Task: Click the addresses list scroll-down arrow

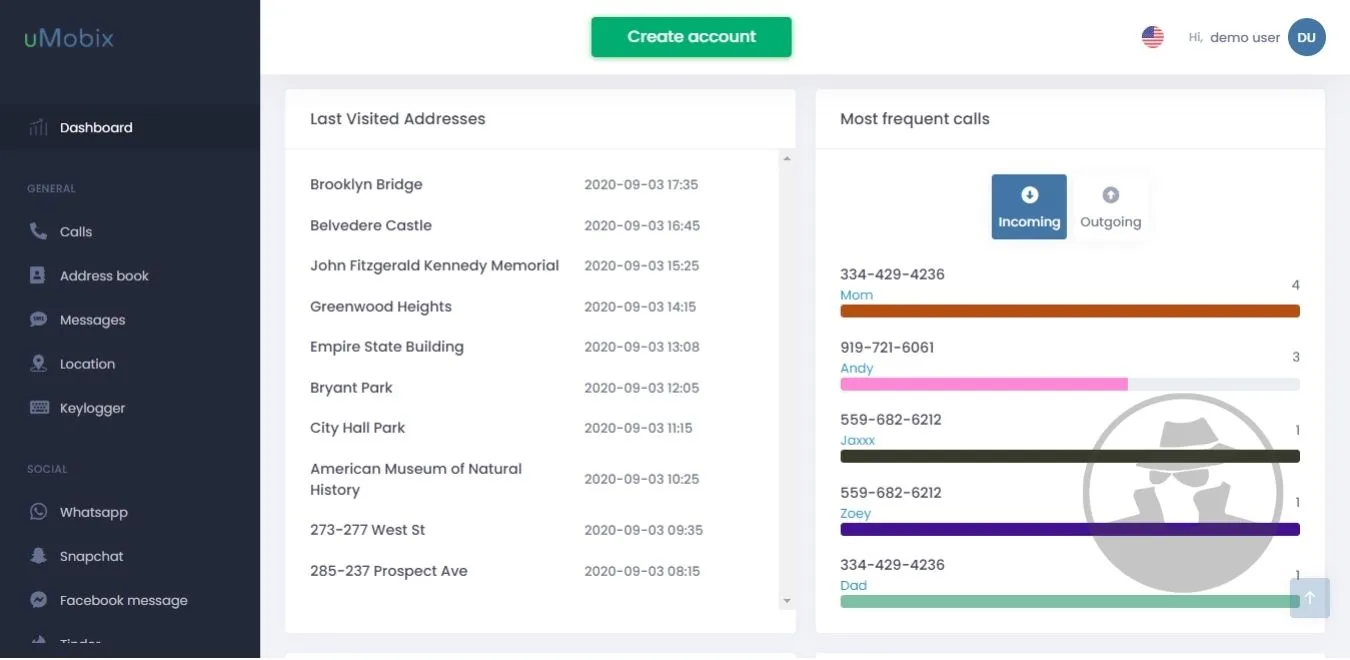Action: (x=787, y=601)
